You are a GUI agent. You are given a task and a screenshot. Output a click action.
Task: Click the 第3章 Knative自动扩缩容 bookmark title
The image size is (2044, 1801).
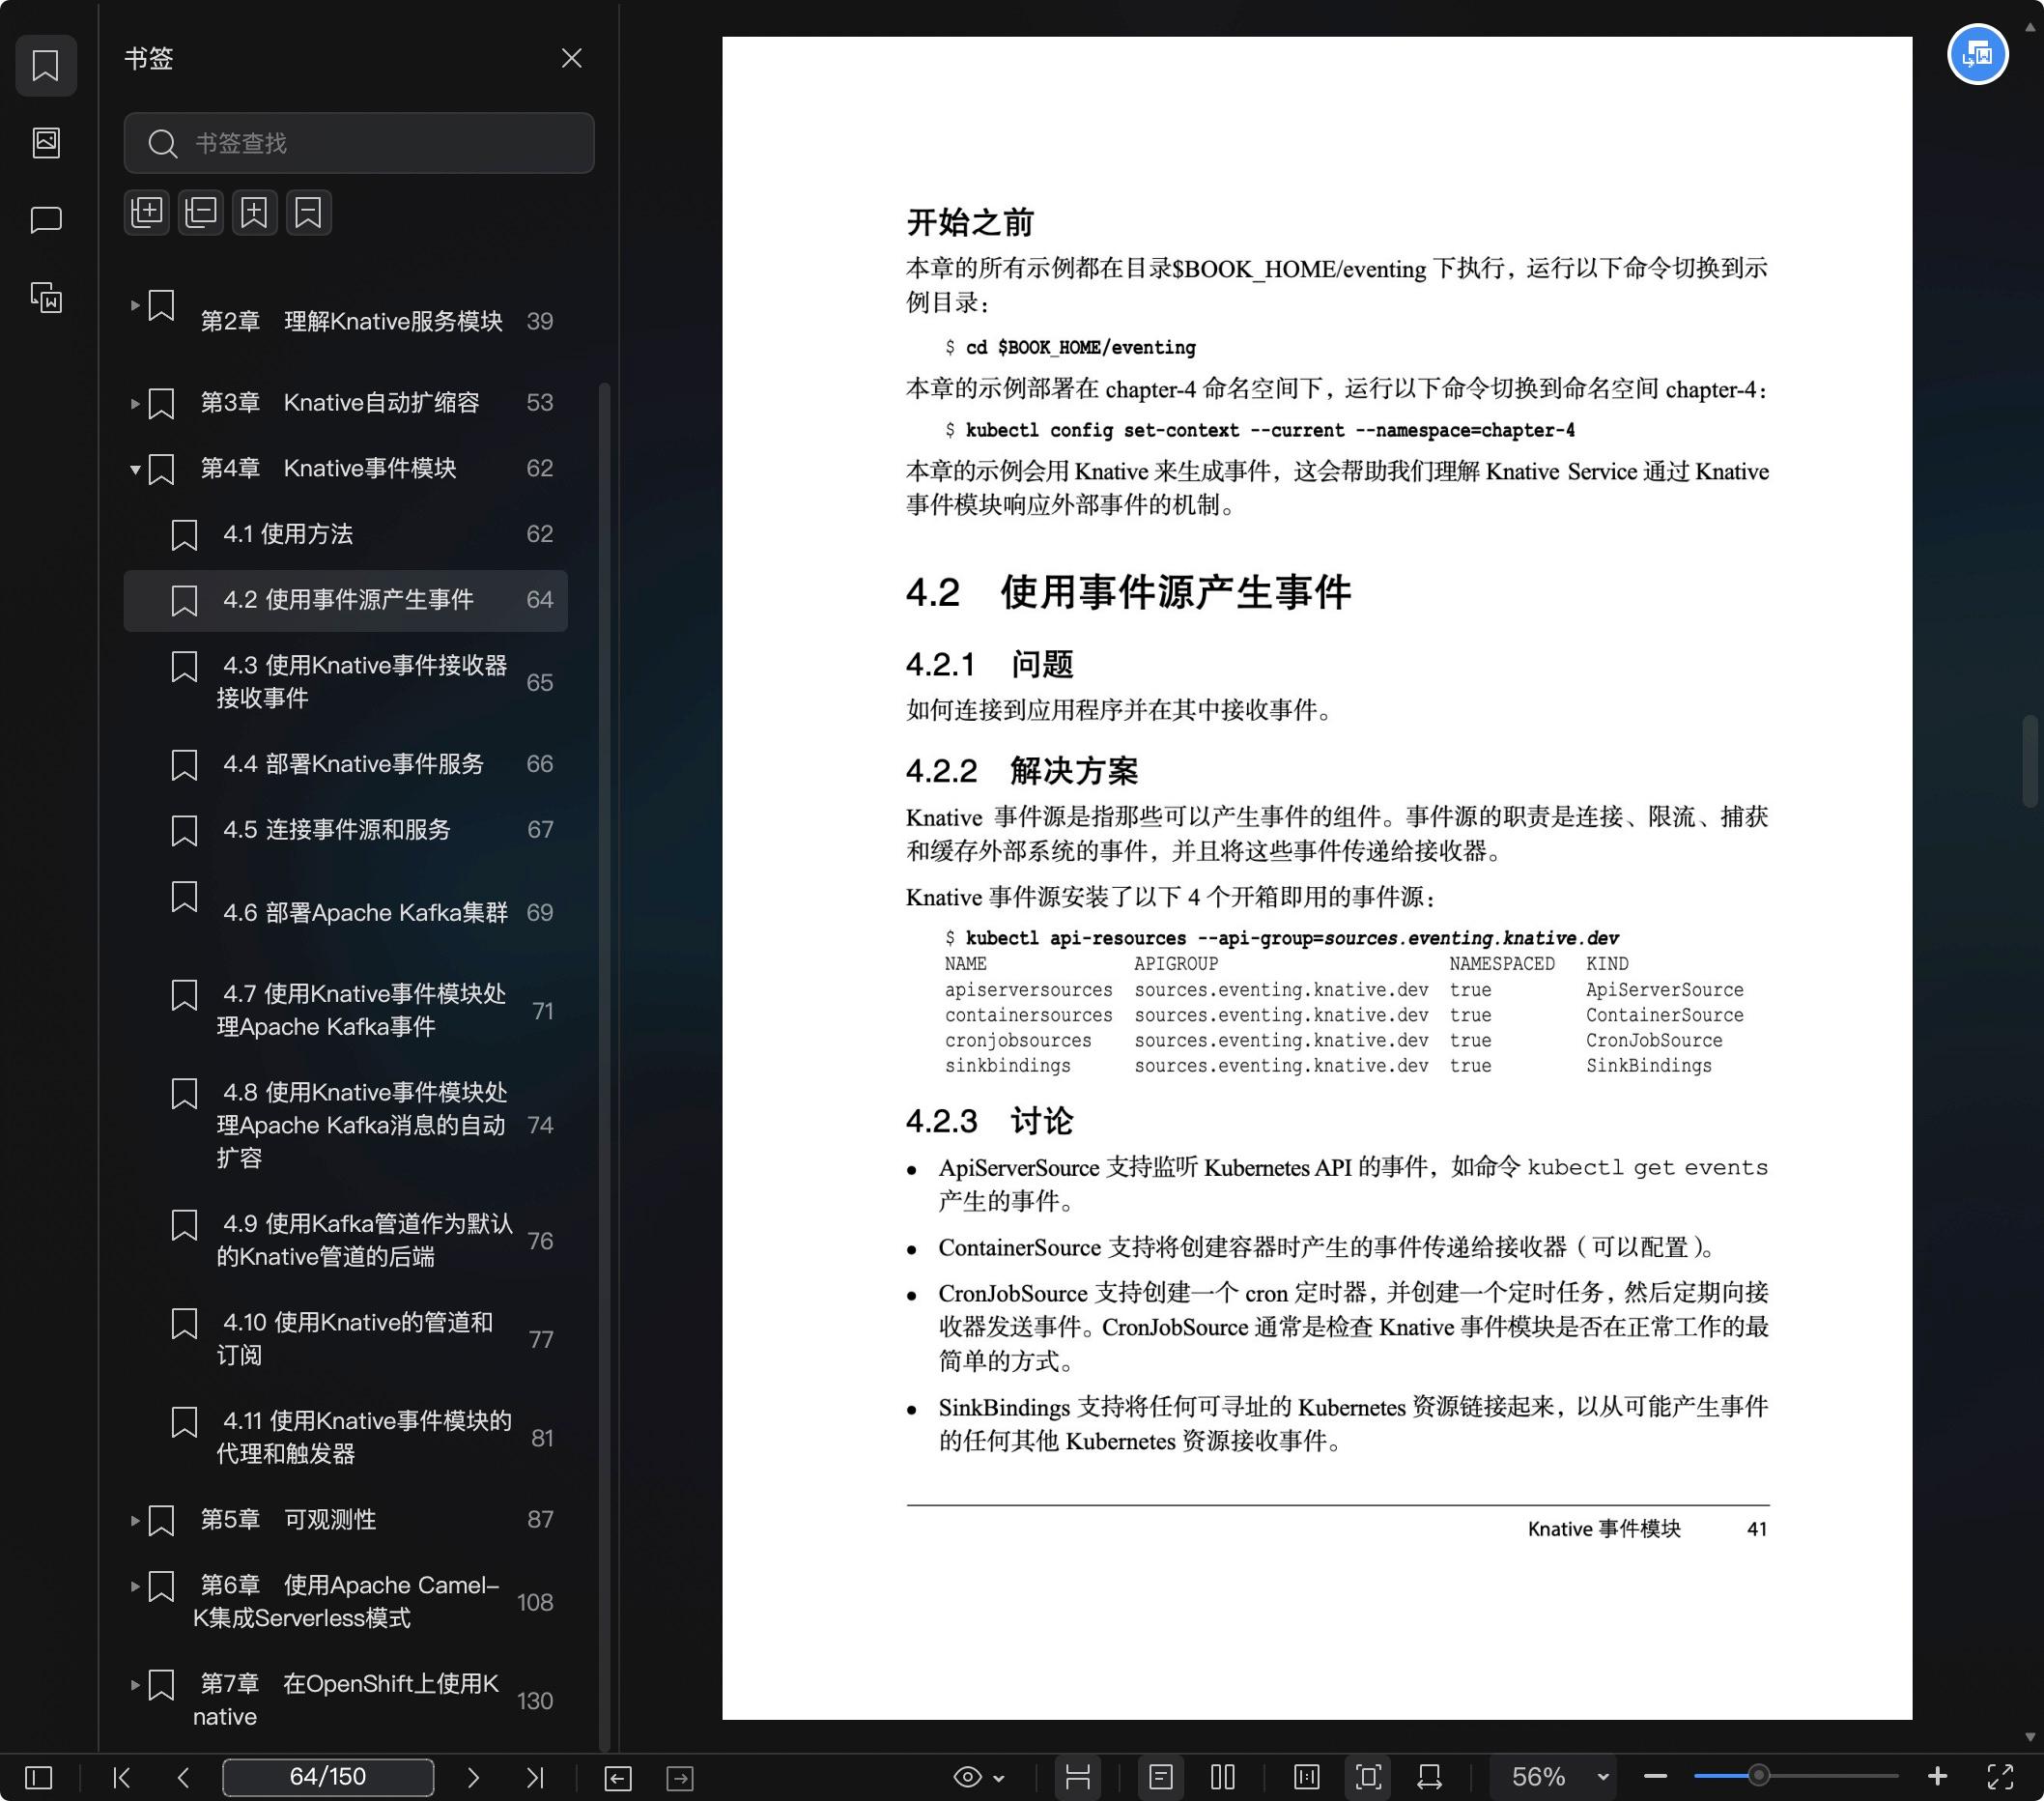pos(340,403)
